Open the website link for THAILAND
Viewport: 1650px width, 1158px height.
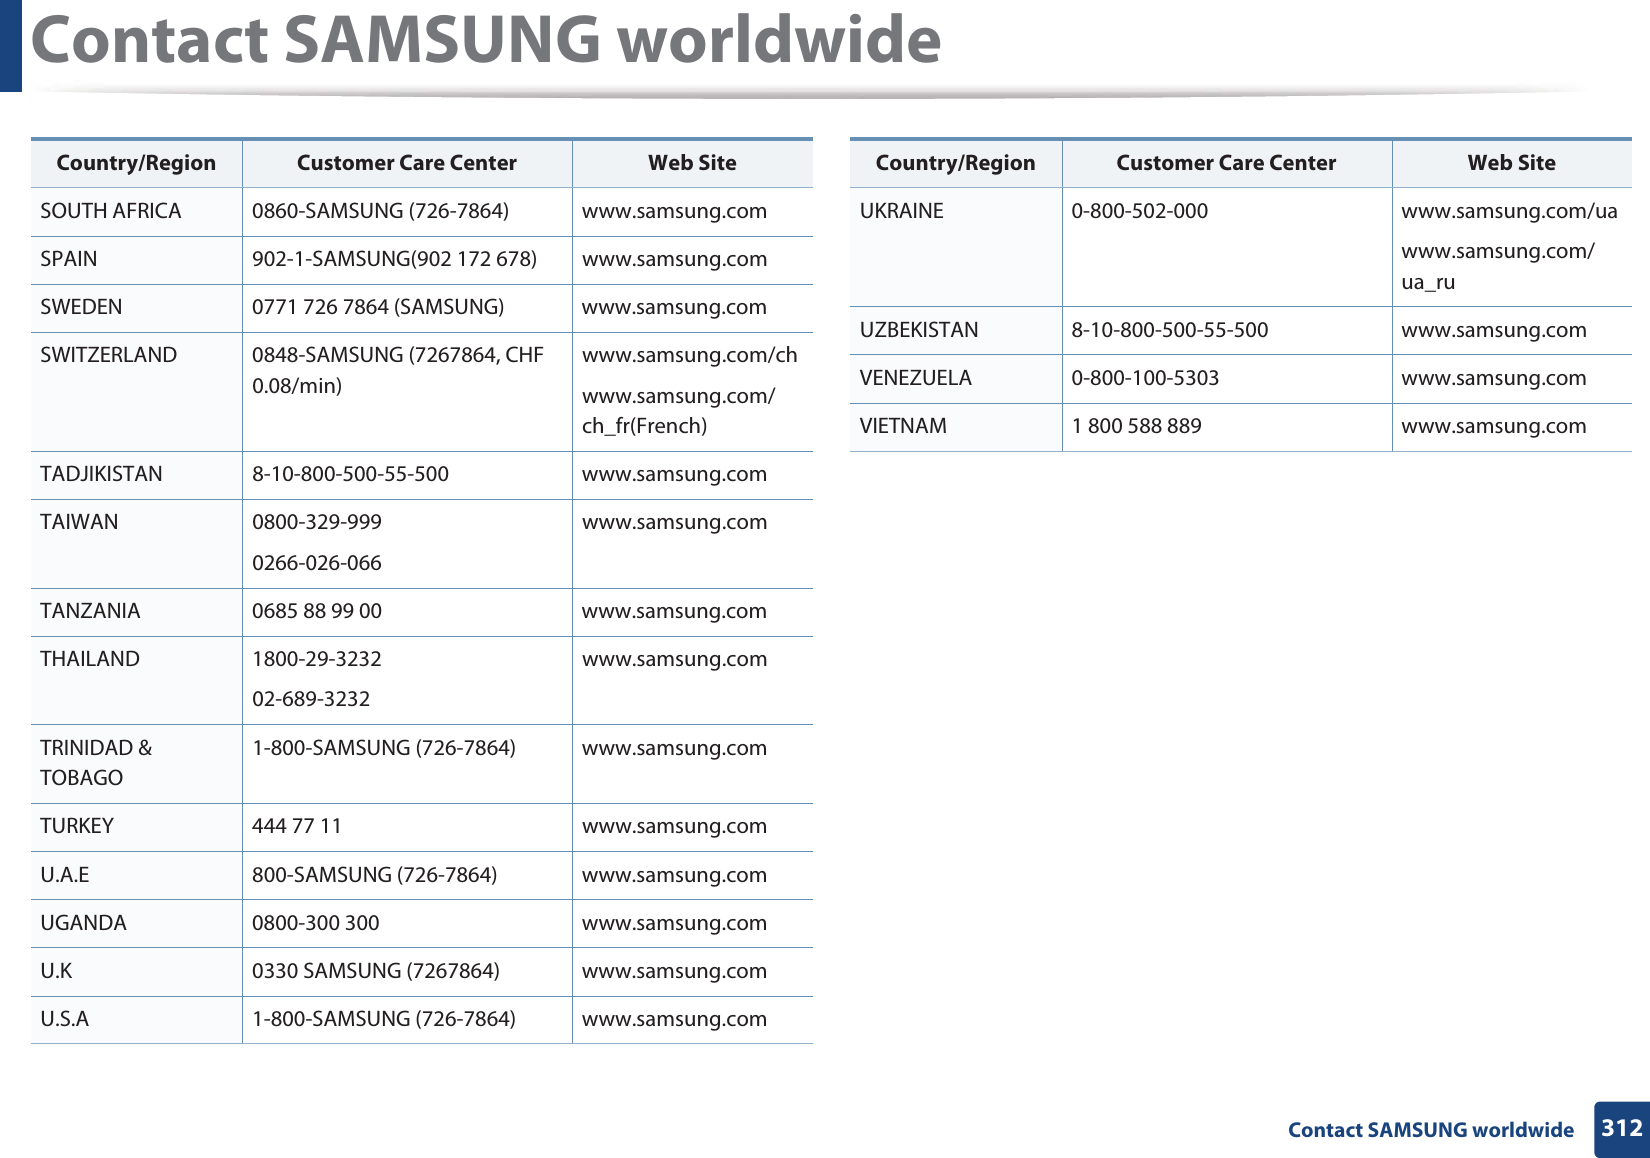point(674,660)
